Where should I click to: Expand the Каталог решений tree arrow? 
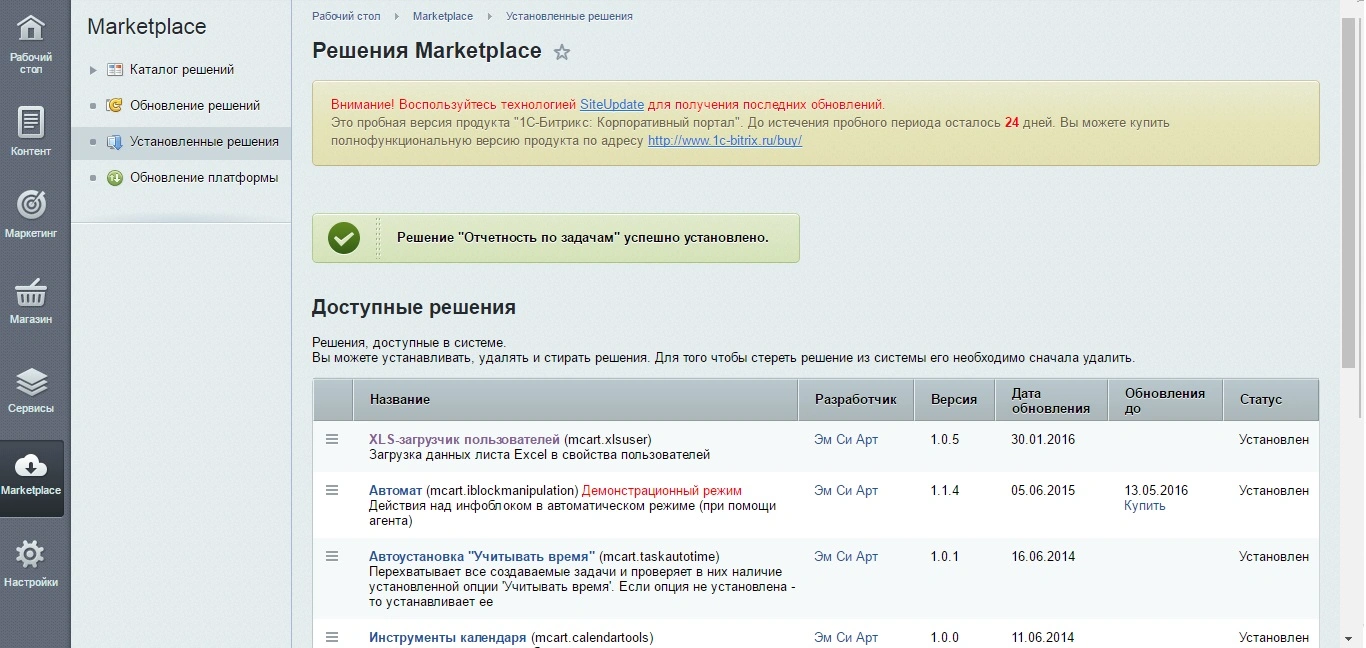[x=93, y=70]
